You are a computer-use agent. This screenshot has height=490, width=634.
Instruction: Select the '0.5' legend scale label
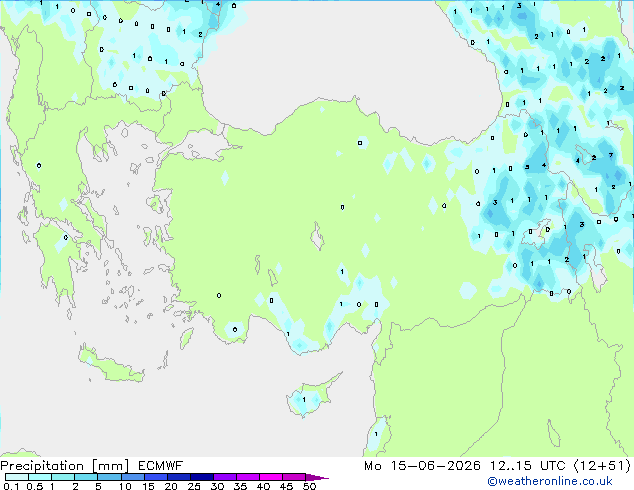click(34, 486)
